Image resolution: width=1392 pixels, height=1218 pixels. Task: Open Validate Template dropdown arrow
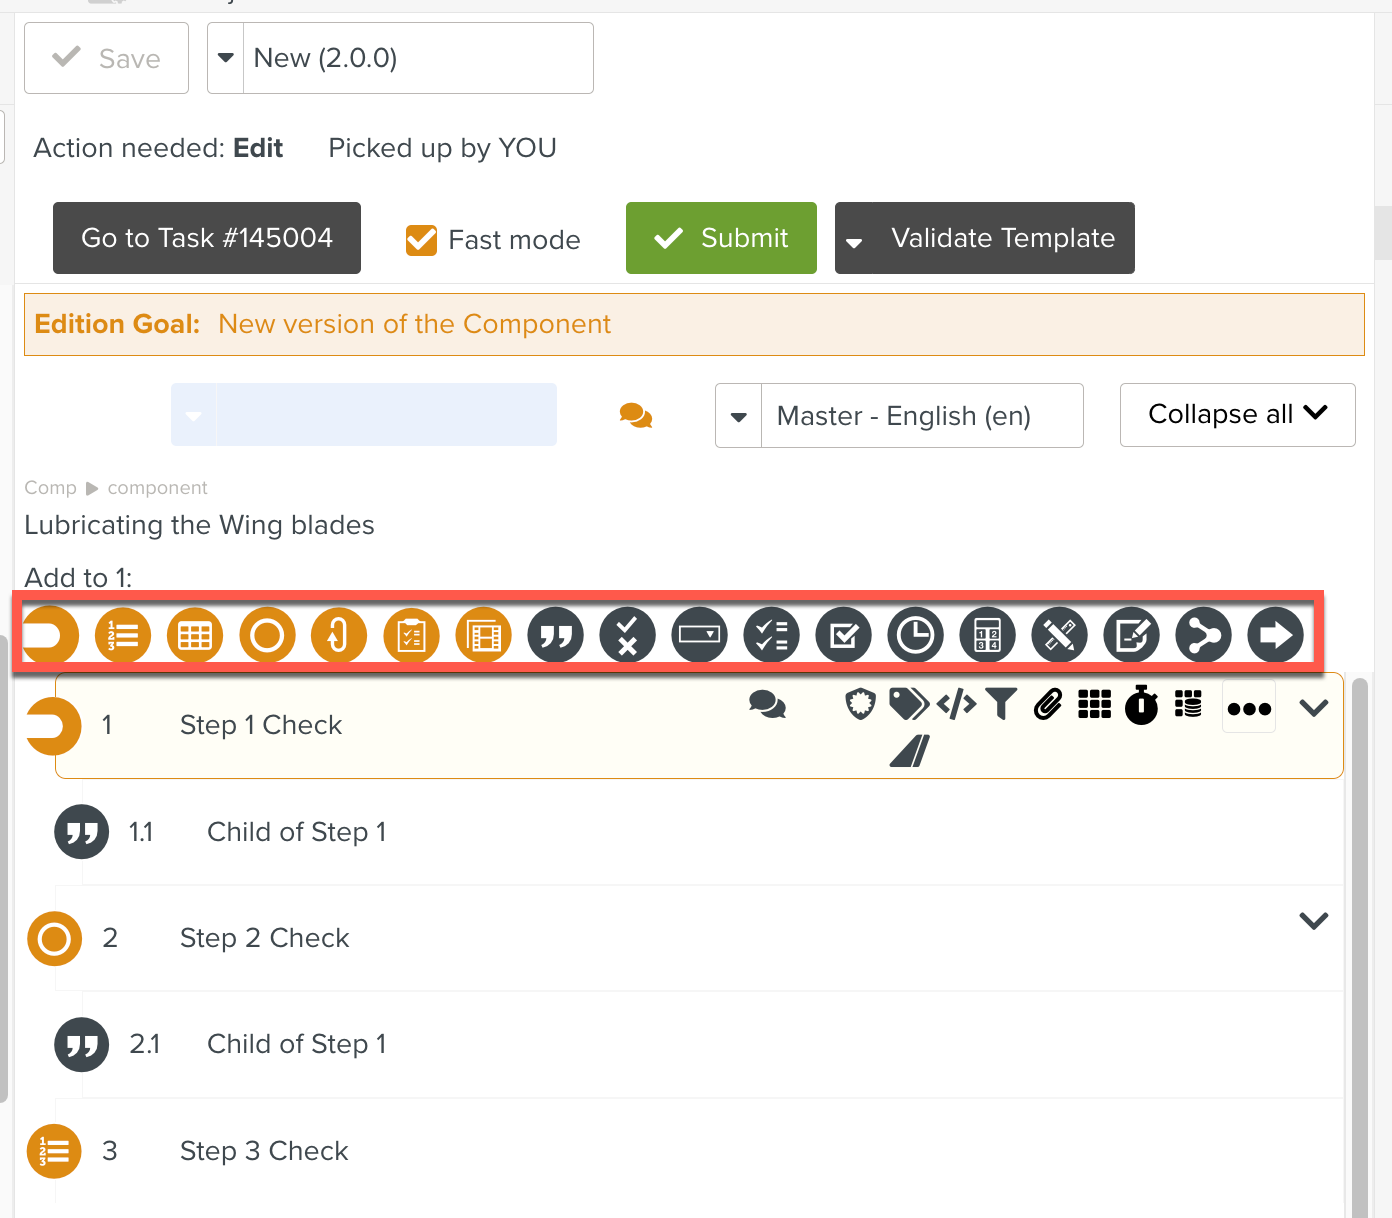pos(854,241)
